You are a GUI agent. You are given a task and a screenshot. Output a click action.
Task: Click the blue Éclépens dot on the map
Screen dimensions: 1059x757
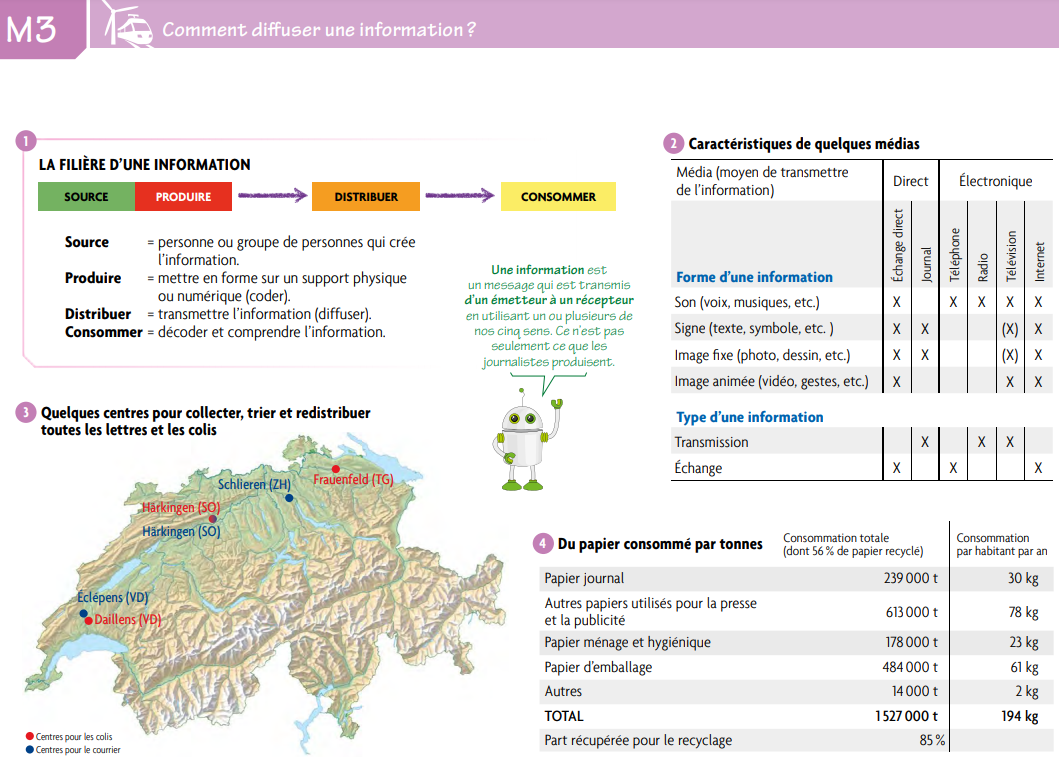pyautogui.click(x=84, y=614)
